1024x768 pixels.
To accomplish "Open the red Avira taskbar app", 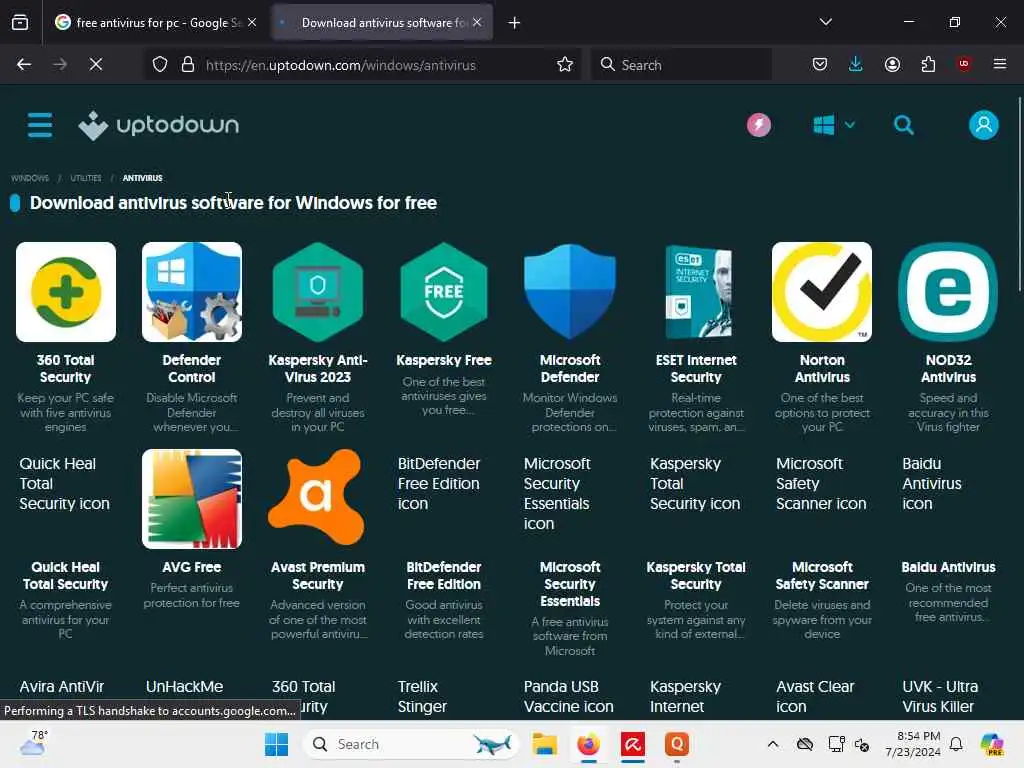I will coord(633,744).
